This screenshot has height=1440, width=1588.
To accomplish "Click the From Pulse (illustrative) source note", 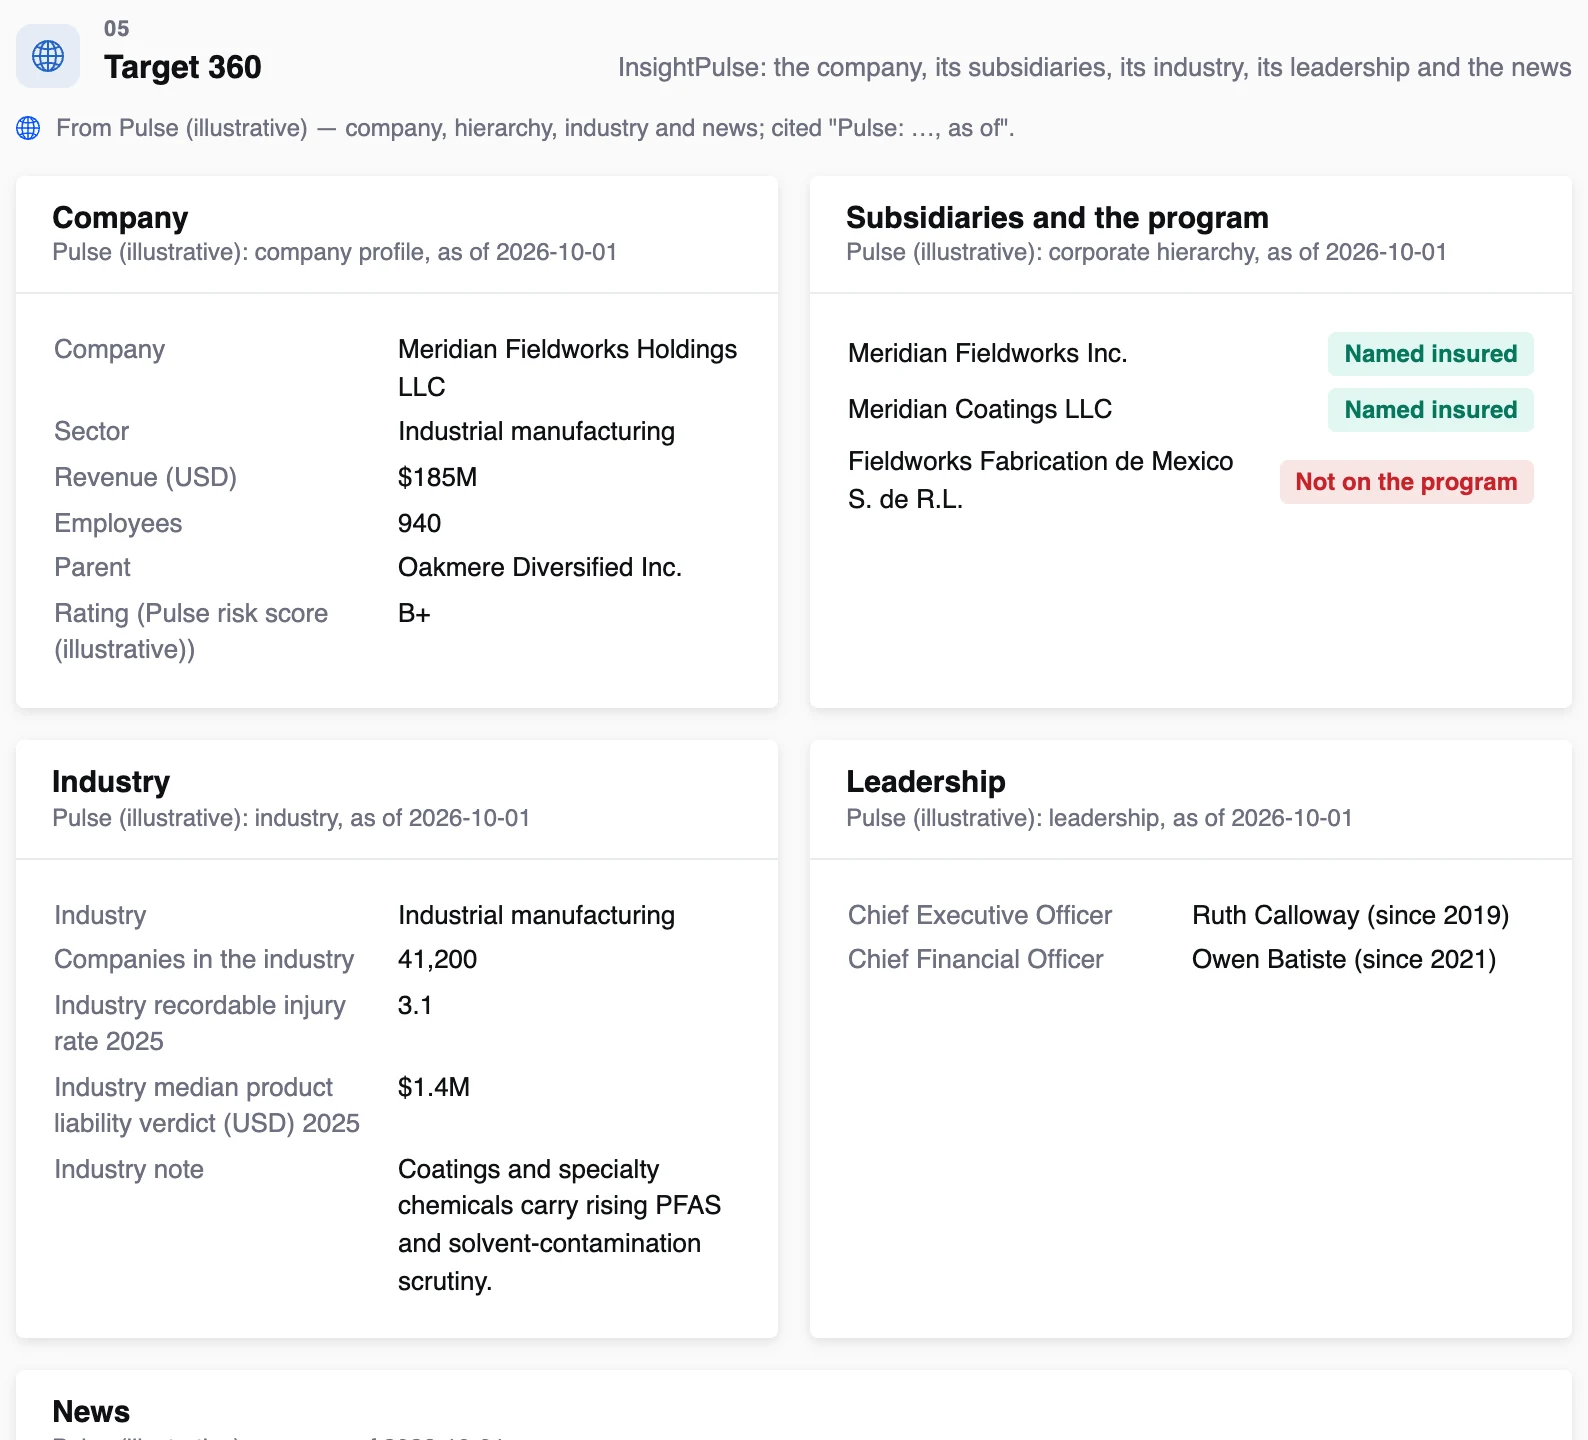I will (x=535, y=128).
